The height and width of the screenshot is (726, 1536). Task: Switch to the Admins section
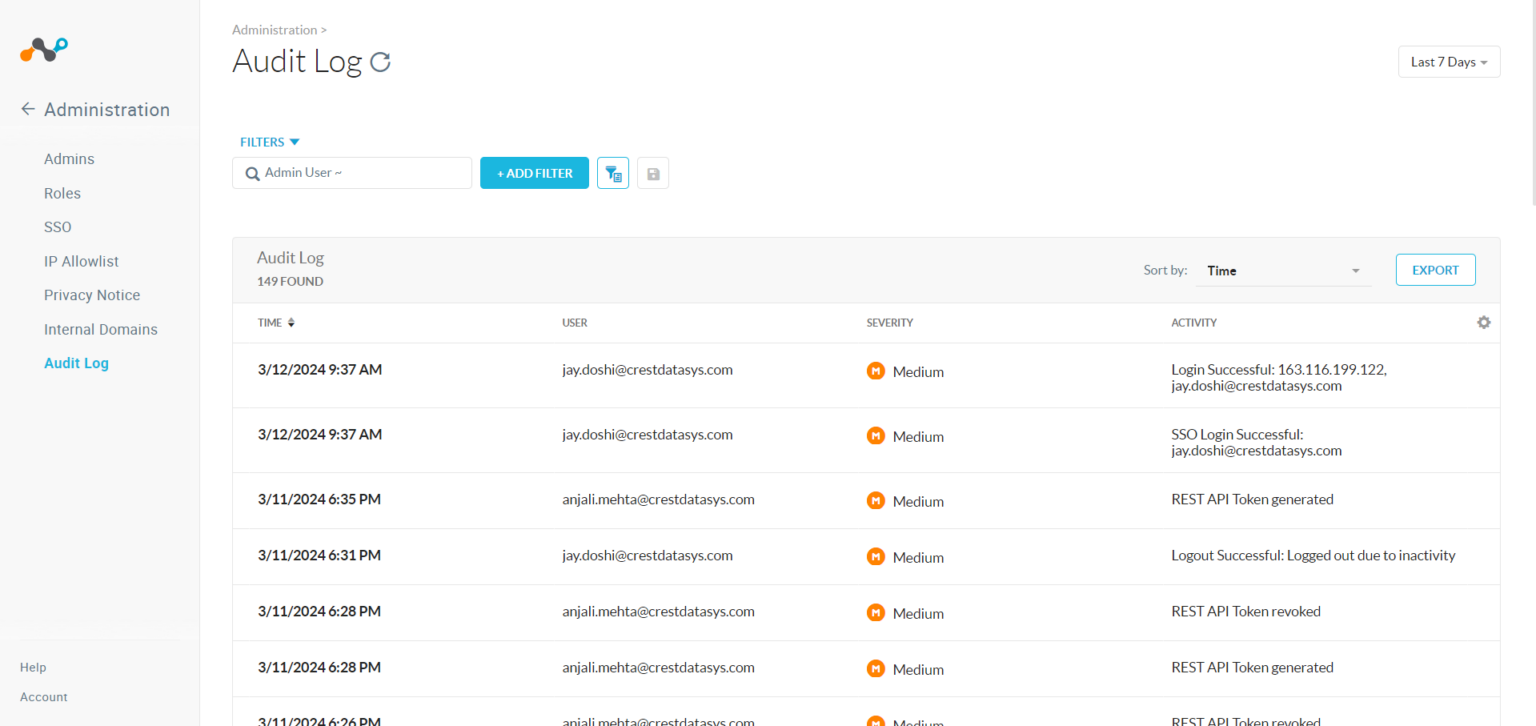[69, 158]
